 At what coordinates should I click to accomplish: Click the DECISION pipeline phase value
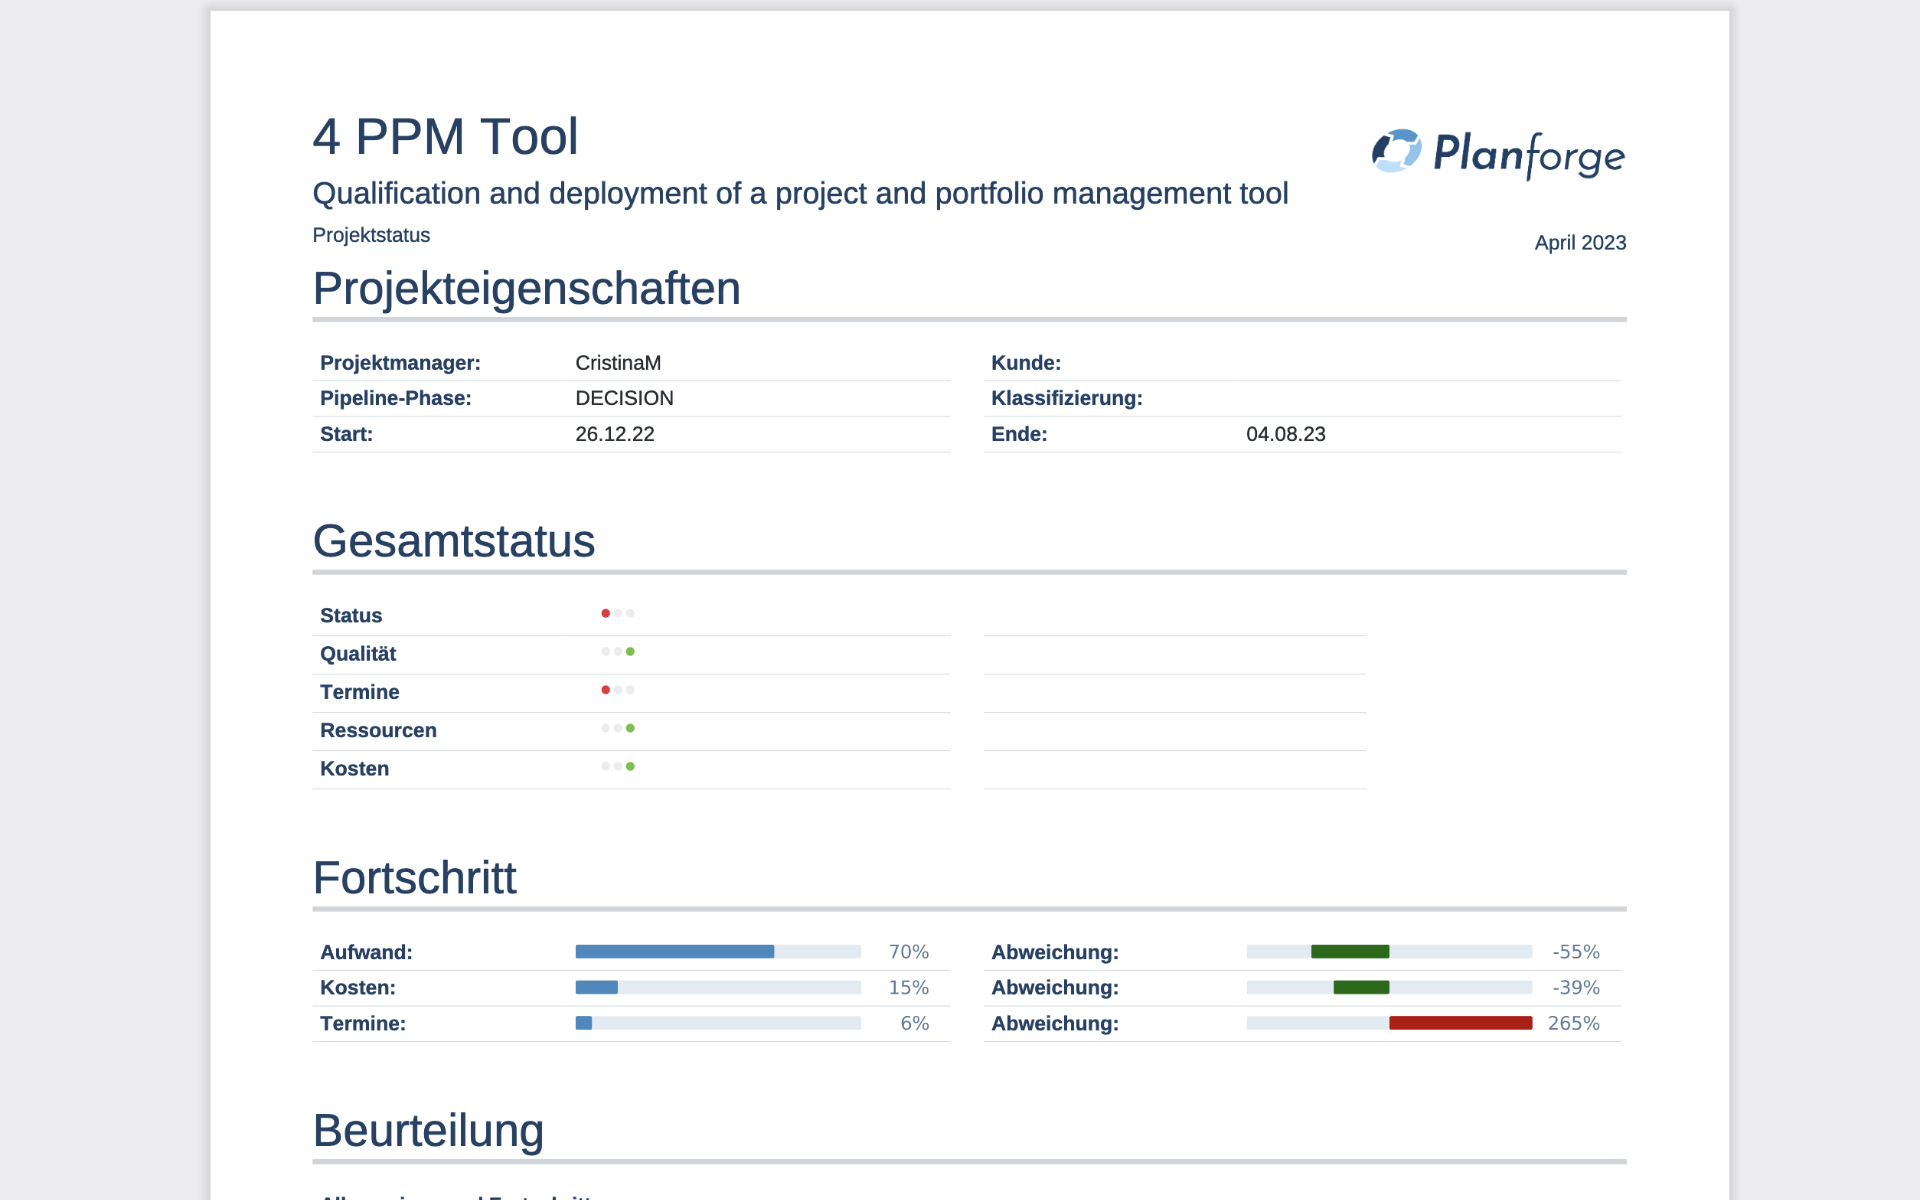[624, 398]
